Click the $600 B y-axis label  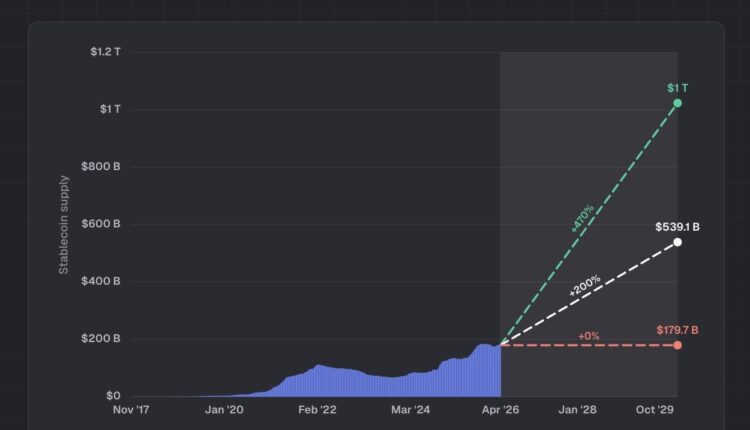[x=103, y=224]
